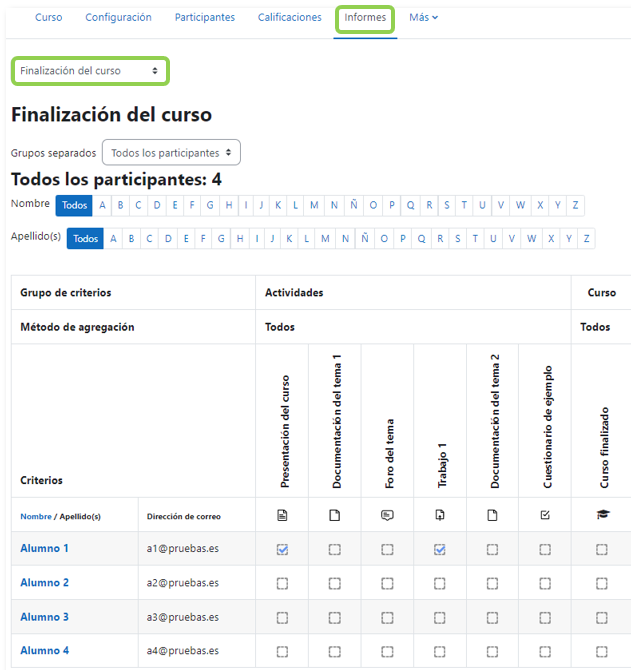Image resolution: width=631 pixels, height=670 pixels.
Task: Go to the Curso tab
Action: [48, 18]
